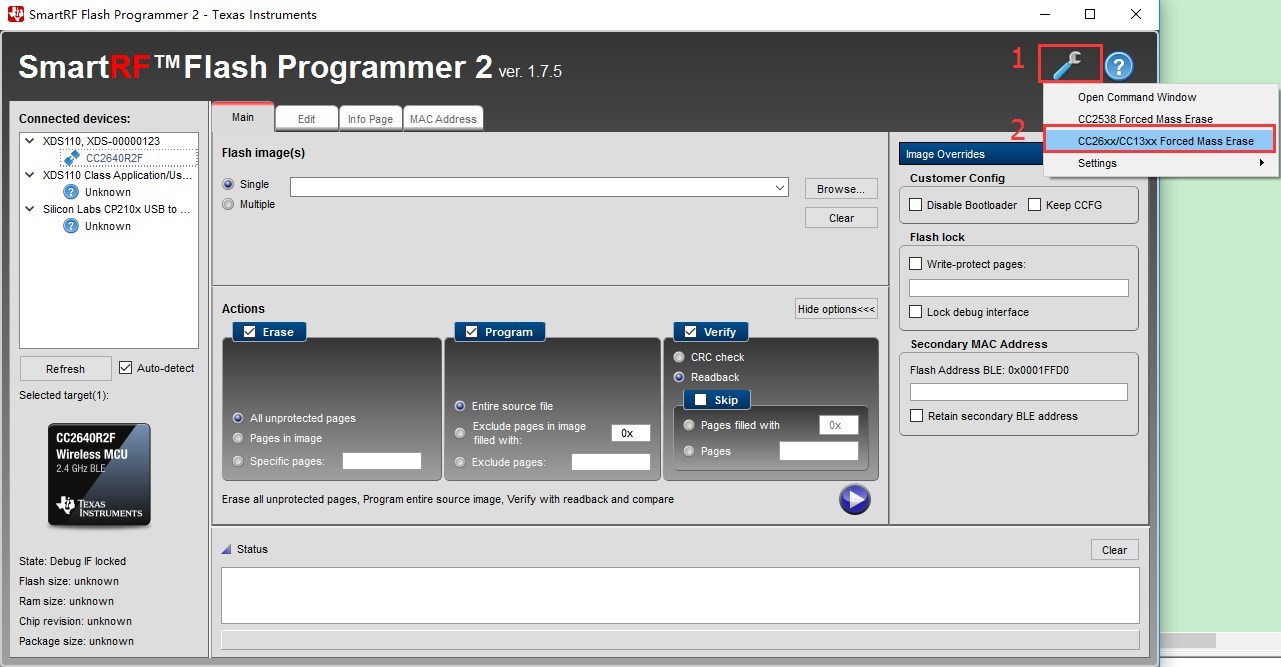Select the Single flash image radio button
The width and height of the screenshot is (1281, 667).
coord(229,184)
